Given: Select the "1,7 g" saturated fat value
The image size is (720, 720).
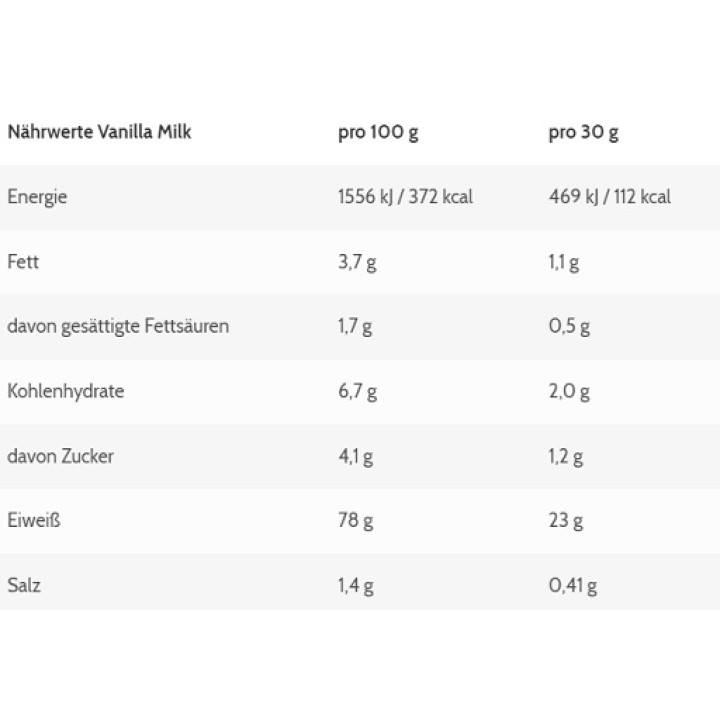Looking at the screenshot, I should (355, 326).
